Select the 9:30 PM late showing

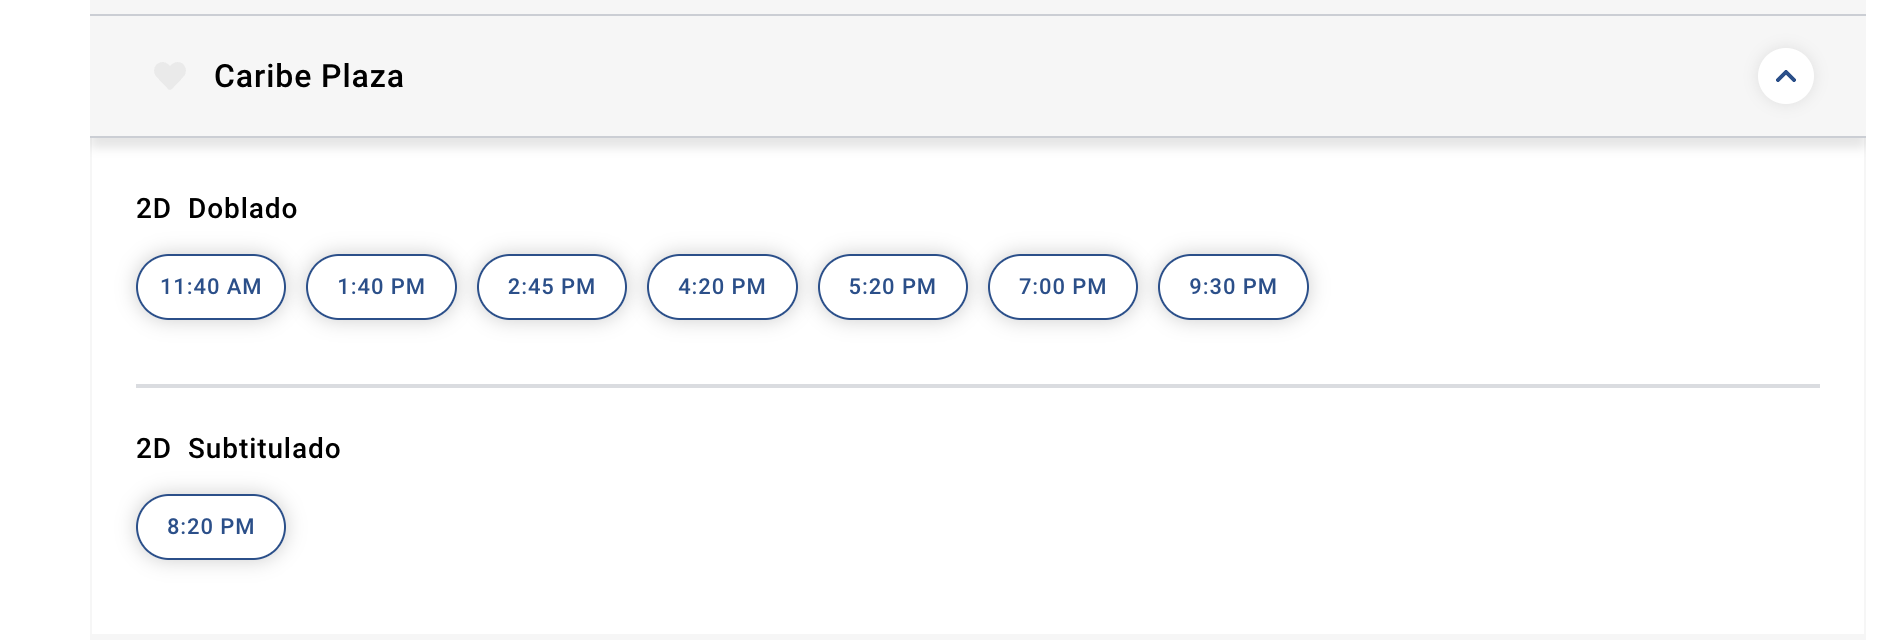pyautogui.click(x=1233, y=287)
